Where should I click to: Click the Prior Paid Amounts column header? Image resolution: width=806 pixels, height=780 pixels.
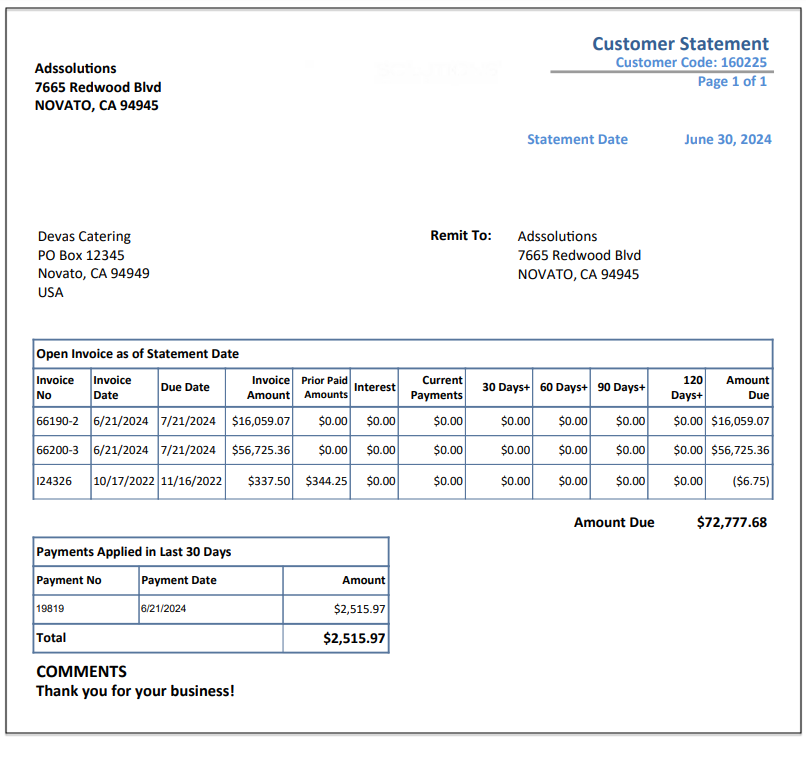(324, 388)
